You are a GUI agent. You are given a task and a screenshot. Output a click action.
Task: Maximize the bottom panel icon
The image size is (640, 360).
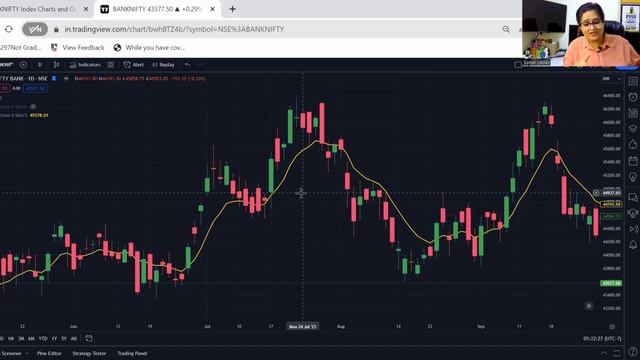tap(617, 353)
